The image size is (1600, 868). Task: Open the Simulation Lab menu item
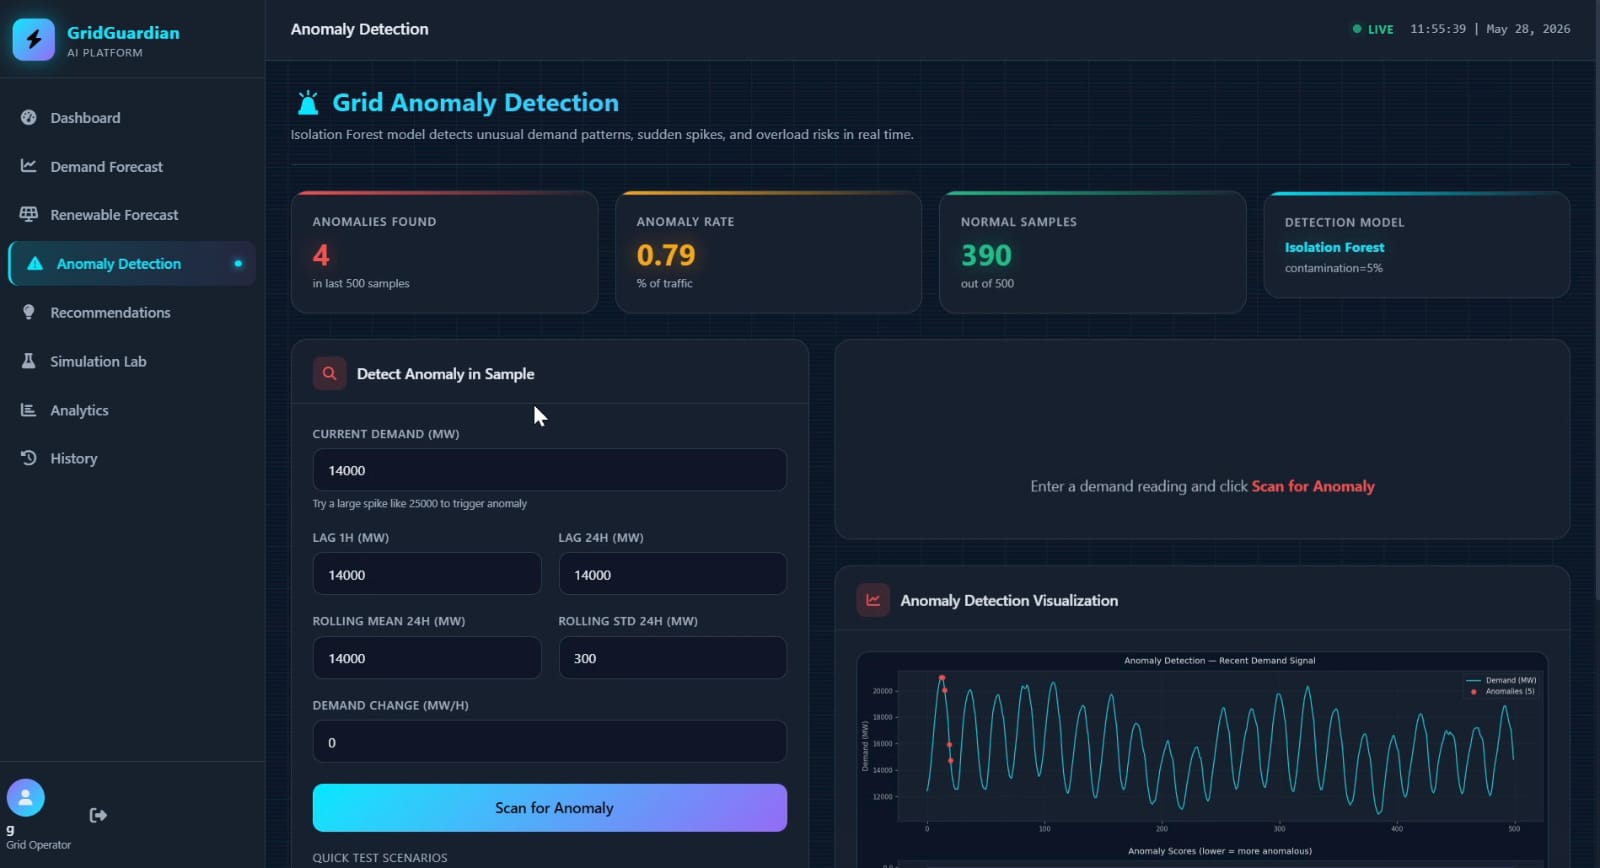click(132, 361)
